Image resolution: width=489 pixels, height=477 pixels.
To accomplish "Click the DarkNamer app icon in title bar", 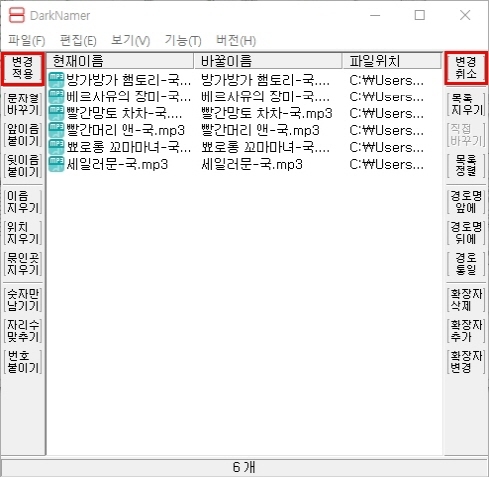I will 17,15.
